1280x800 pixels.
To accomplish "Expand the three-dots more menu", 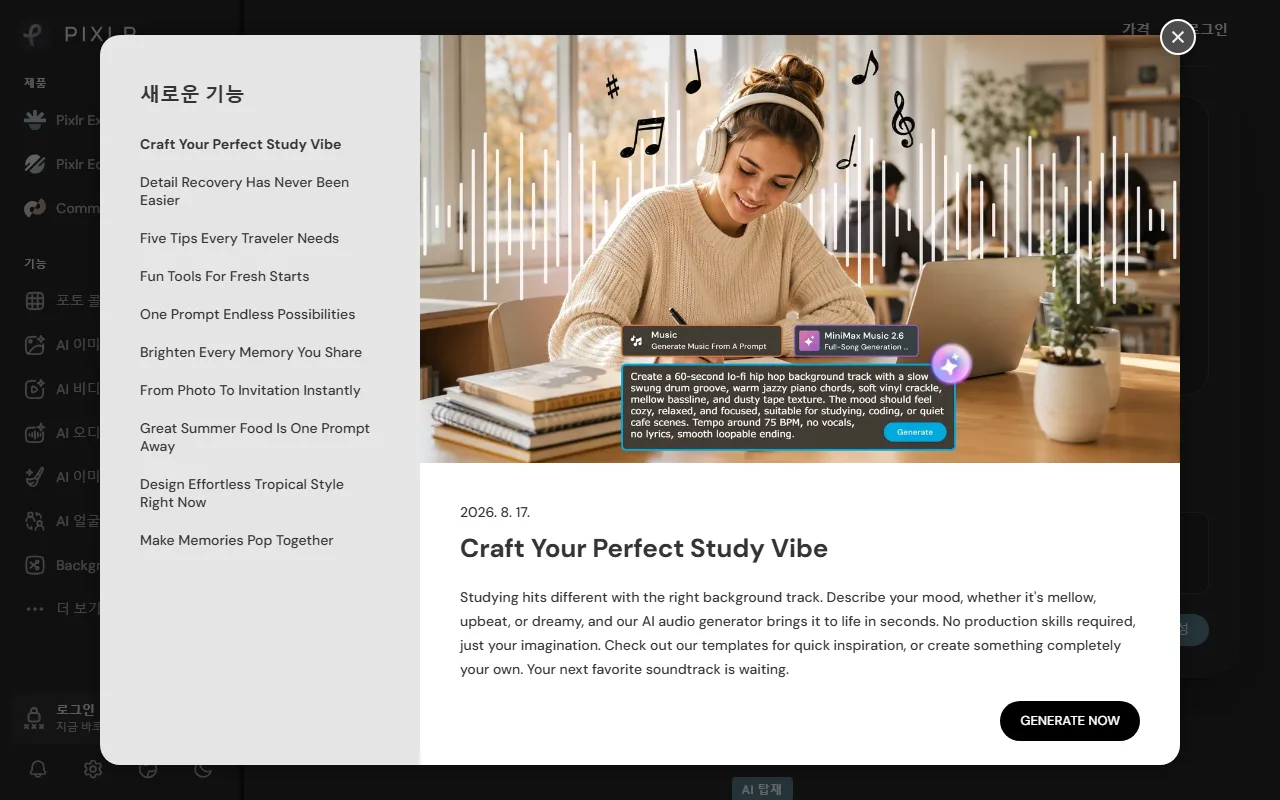I will click(35, 608).
